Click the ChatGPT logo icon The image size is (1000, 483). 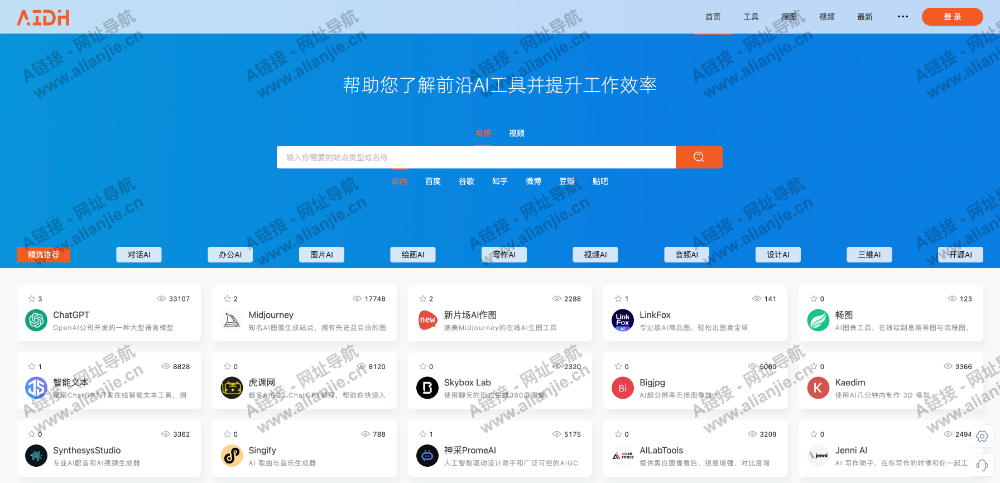click(36, 320)
